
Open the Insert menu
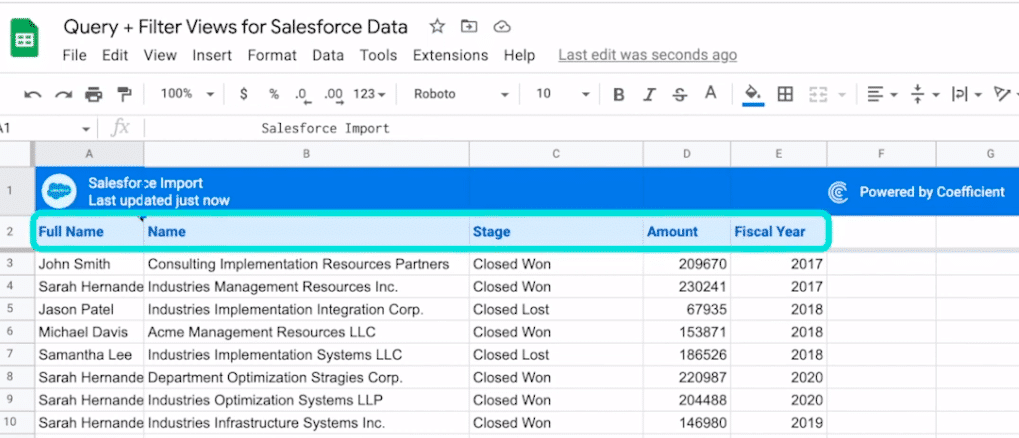coord(212,55)
